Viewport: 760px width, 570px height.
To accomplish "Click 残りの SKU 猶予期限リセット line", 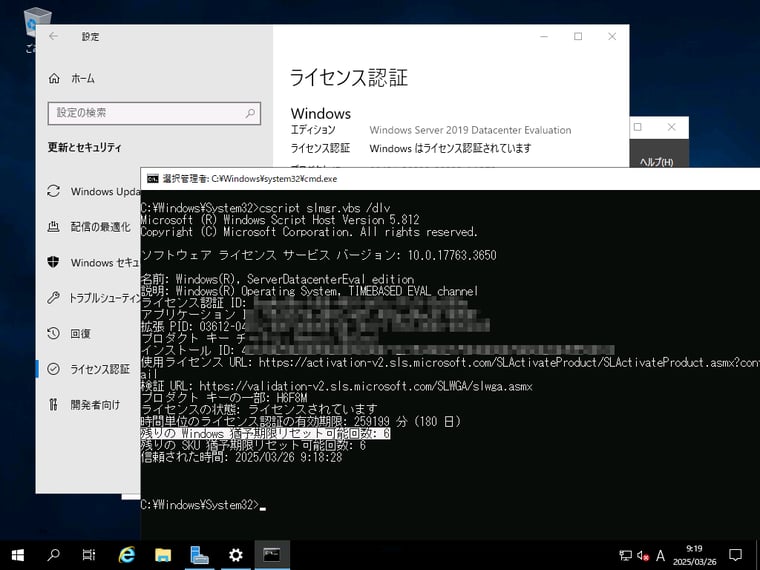I will click(x=253, y=445).
